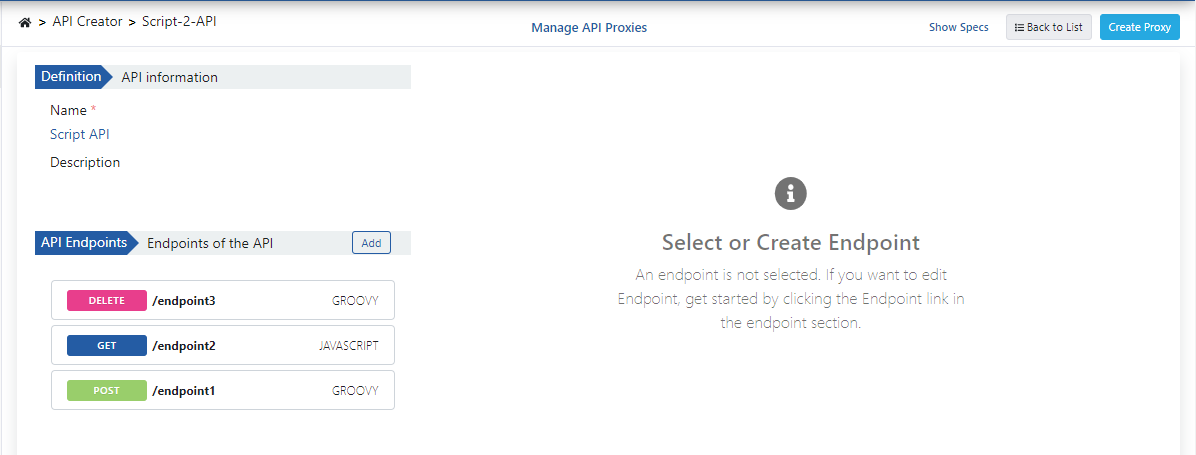Select the Definition tab header
Screen dimensions: 1196x455
click(71, 77)
